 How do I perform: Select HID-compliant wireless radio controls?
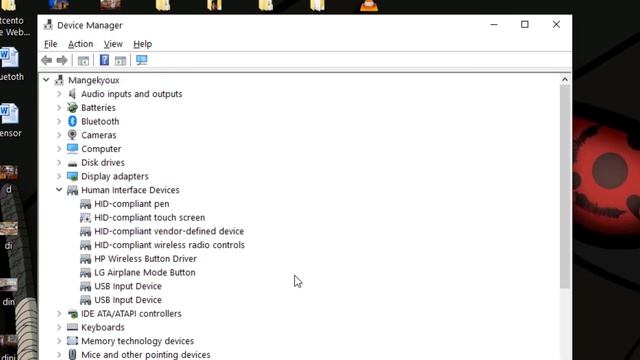pos(169,245)
